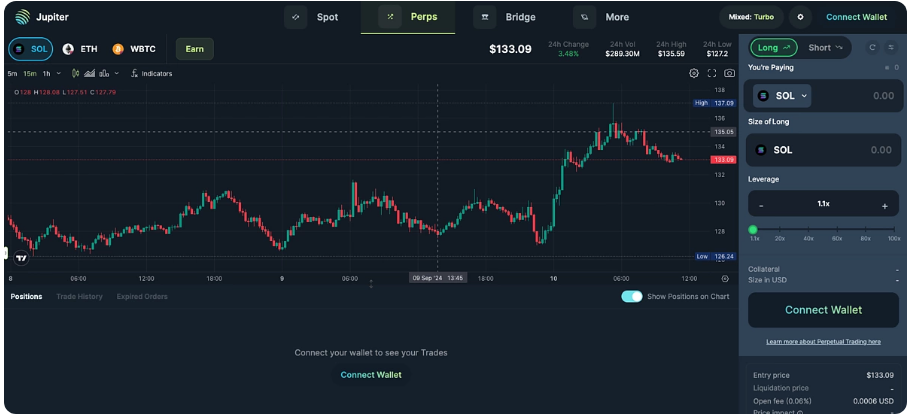Click Connect Wallet in the top bar
This screenshot has height=418, width=909.
click(856, 17)
